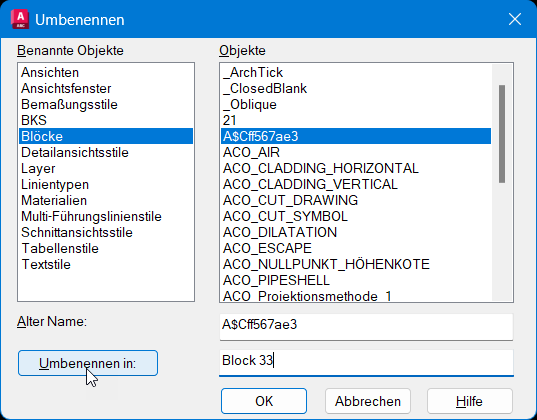
Task: Close the Umbenennen dialog
Action: pyautogui.click(x=515, y=20)
